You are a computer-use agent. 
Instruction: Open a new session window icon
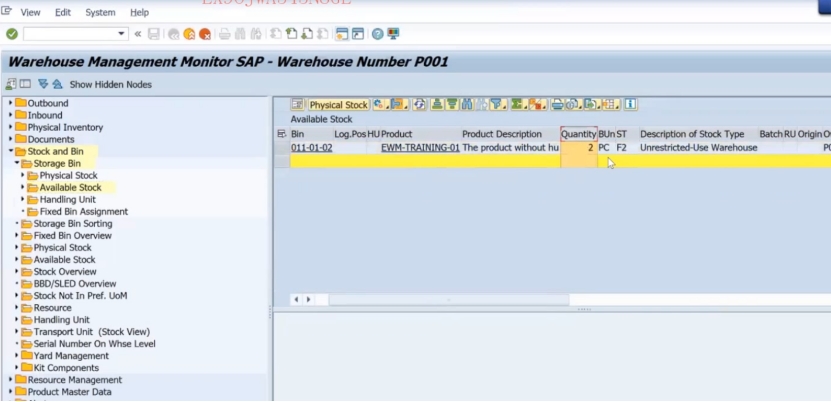point(342,34)
